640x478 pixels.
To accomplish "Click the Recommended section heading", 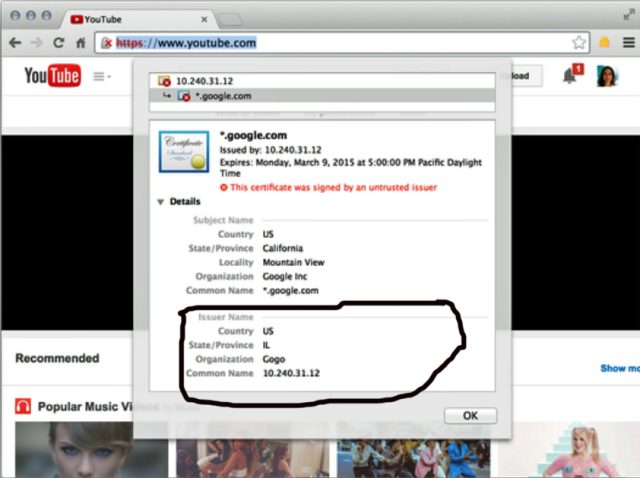I will point(57,358).
